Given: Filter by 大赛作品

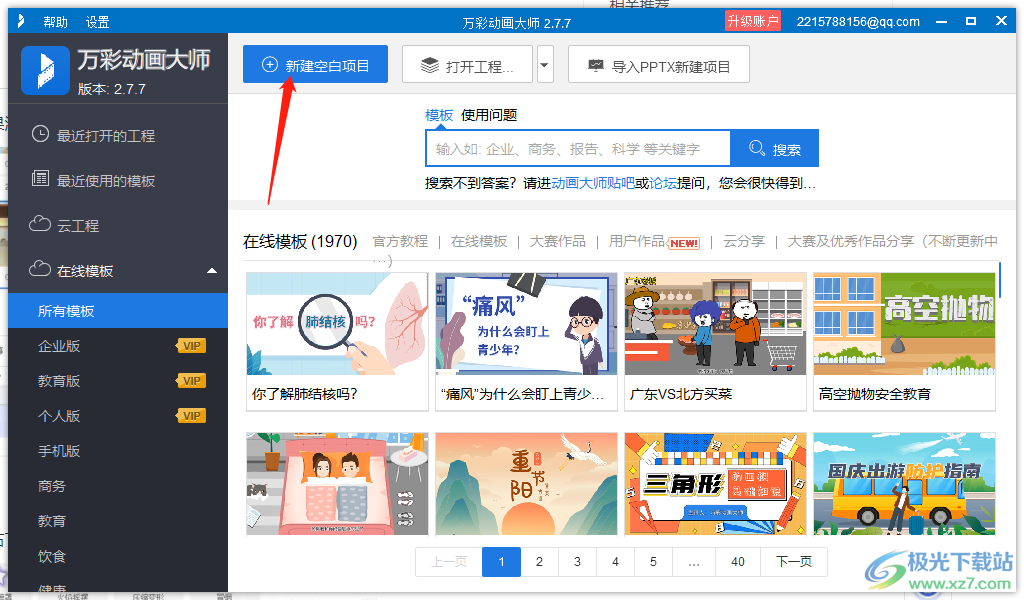Looking at the screenshot, I should pyautogui.click(x=558, y=242).
